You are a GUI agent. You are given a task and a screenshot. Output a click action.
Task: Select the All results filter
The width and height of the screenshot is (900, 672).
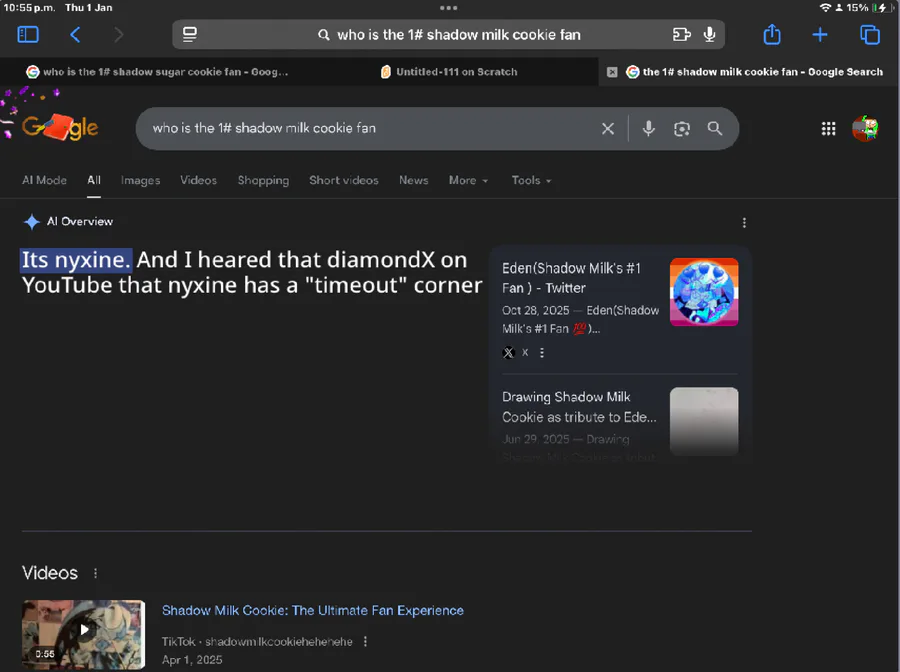[x=94, y=180]
